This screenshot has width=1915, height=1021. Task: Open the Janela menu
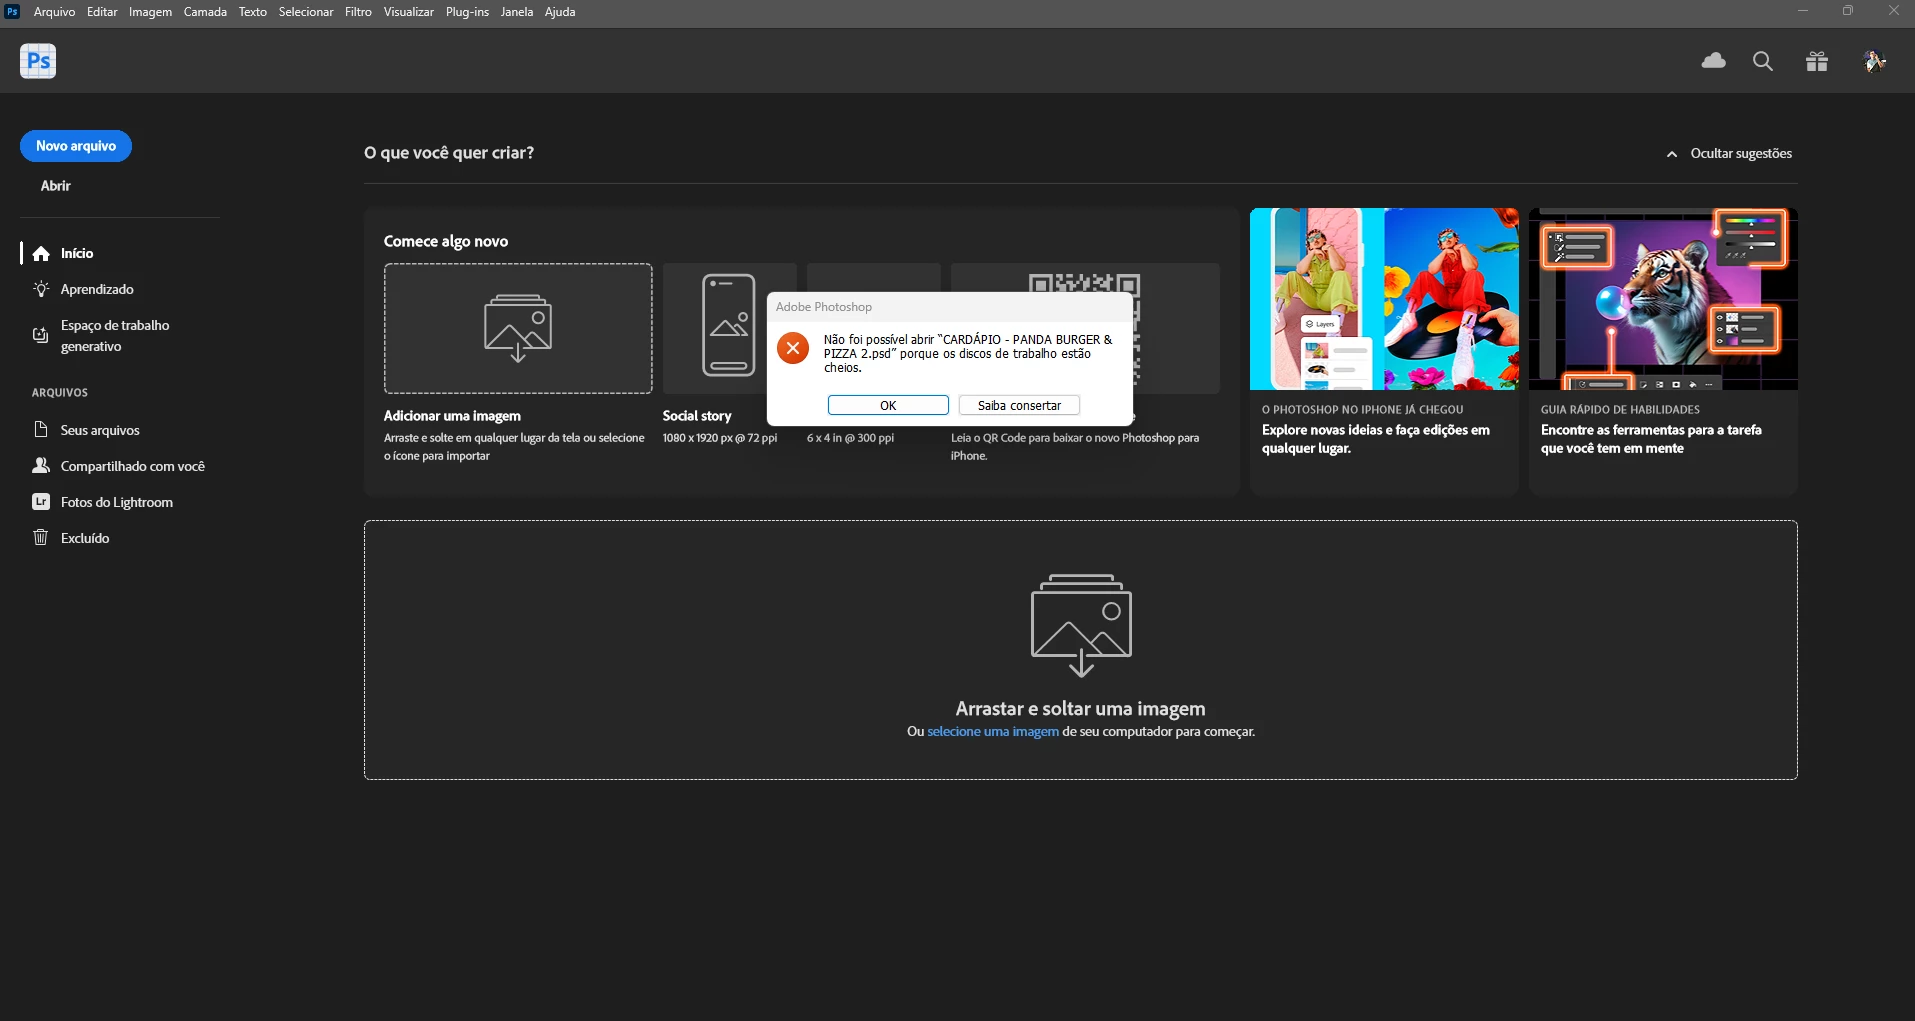pyautogui.click(x=517, y=12)
